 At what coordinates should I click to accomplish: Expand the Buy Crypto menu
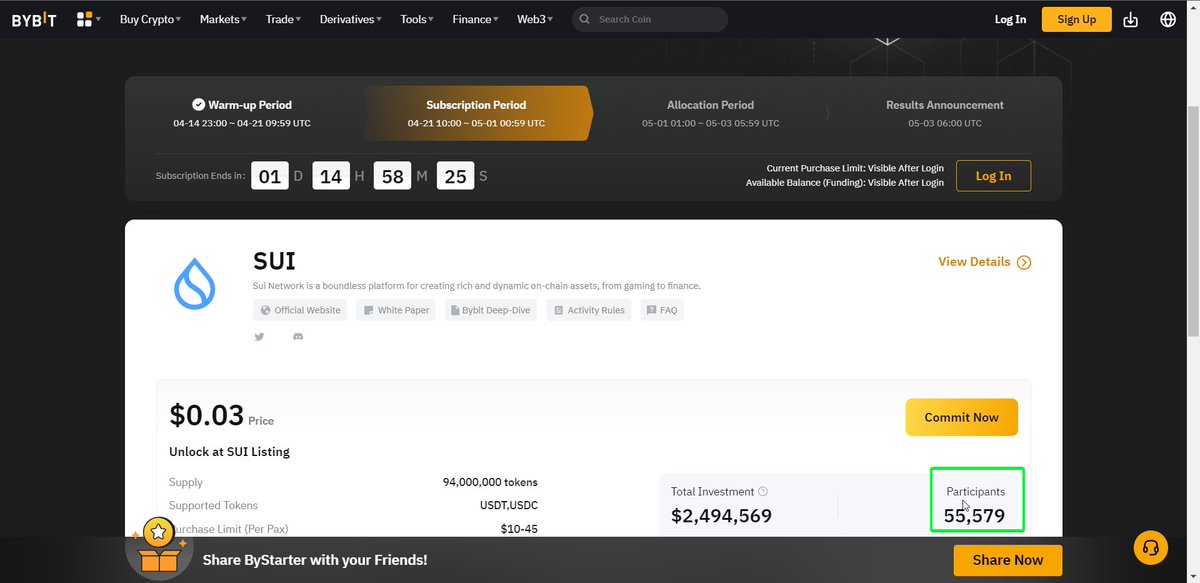tap(150, 19)
